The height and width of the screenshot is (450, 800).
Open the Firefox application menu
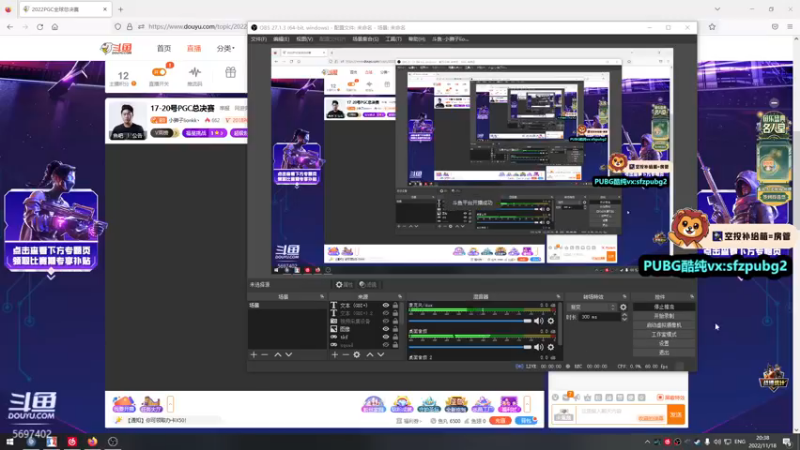(790, 27)
